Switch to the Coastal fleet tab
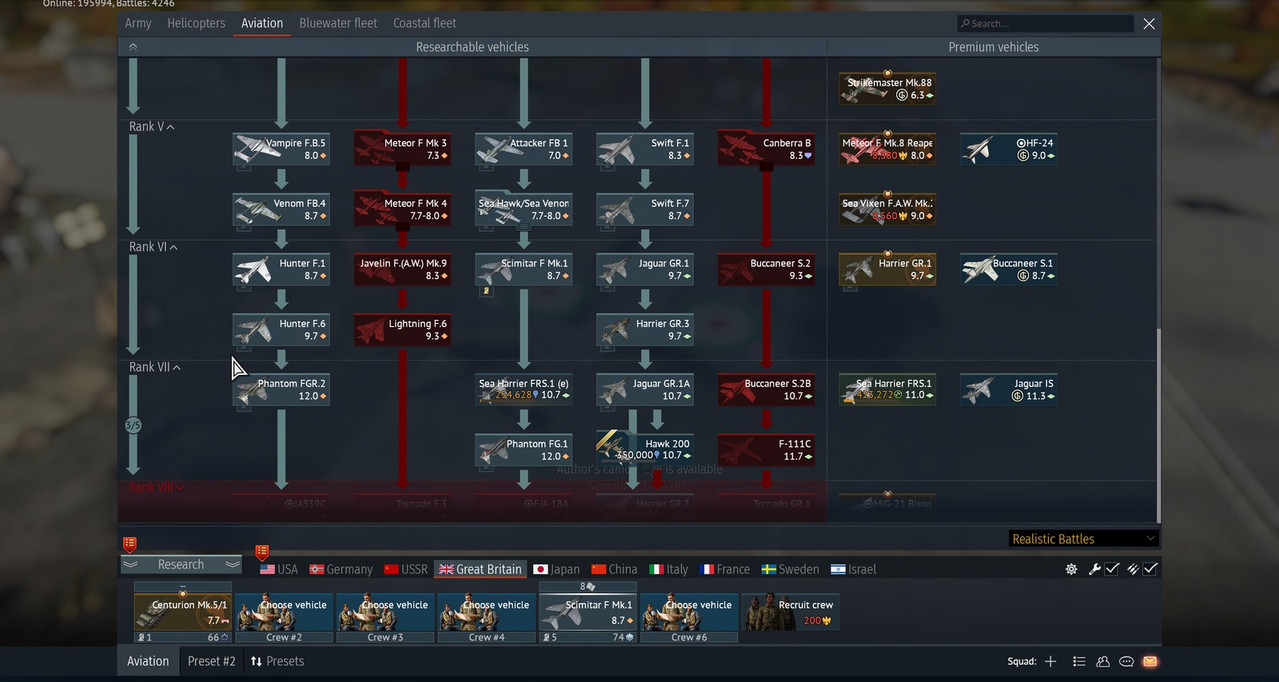The width and height of the screenshot is (1279, 682). click(424, 23)
